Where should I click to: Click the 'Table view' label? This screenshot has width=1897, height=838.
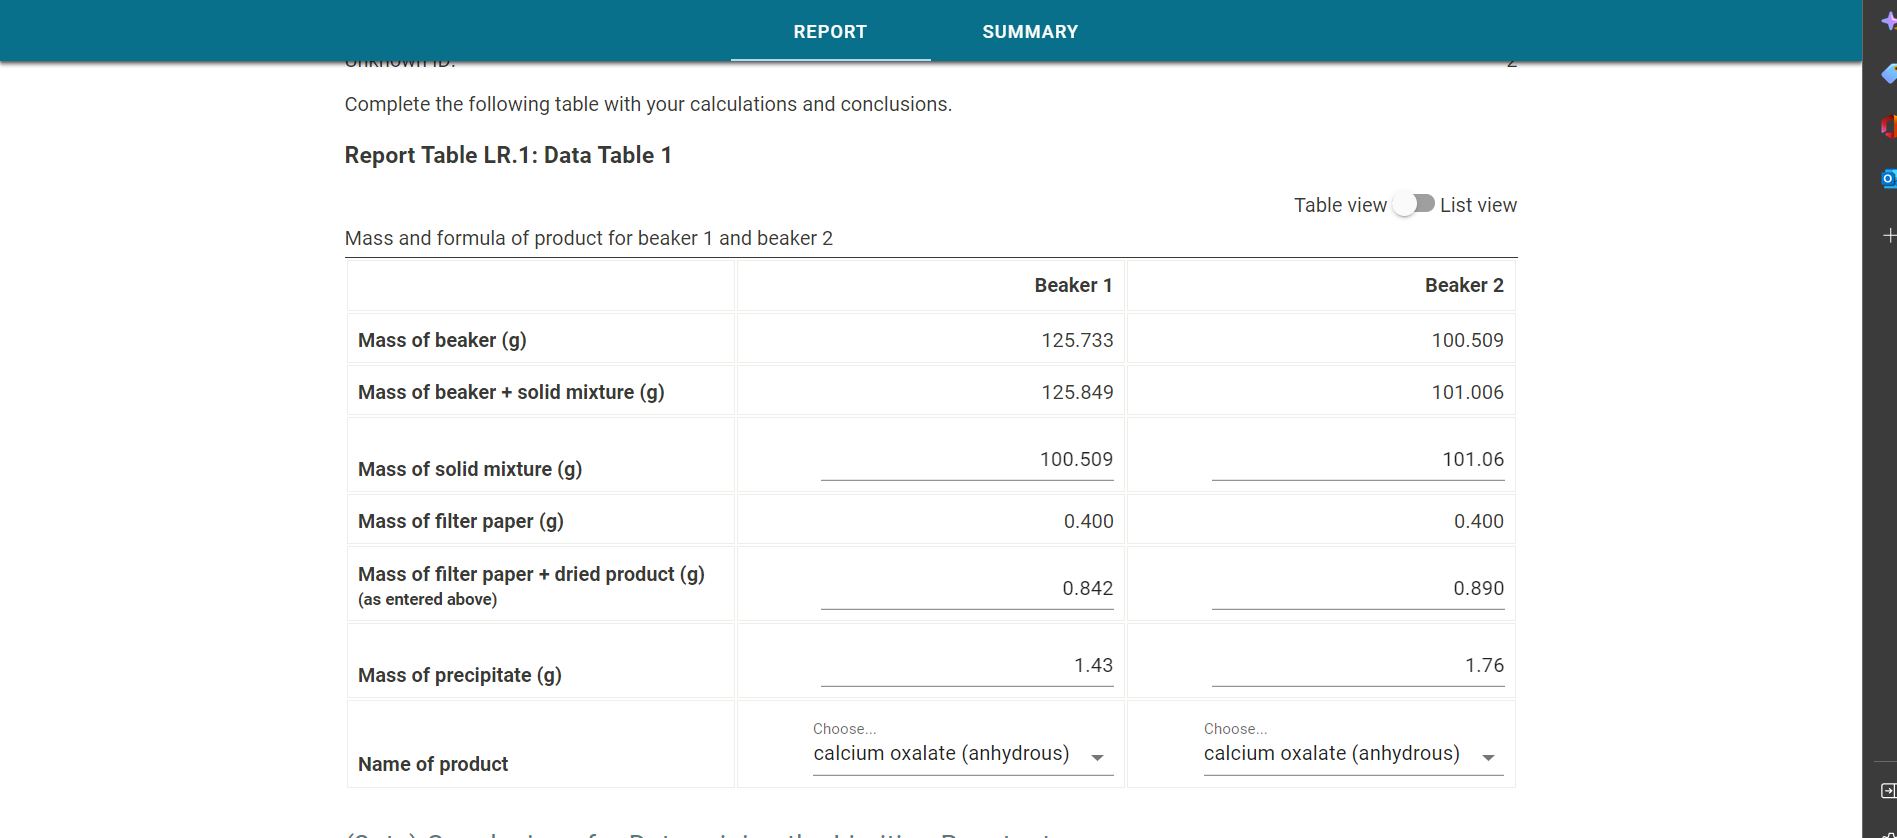click(x=1340, y=205)
